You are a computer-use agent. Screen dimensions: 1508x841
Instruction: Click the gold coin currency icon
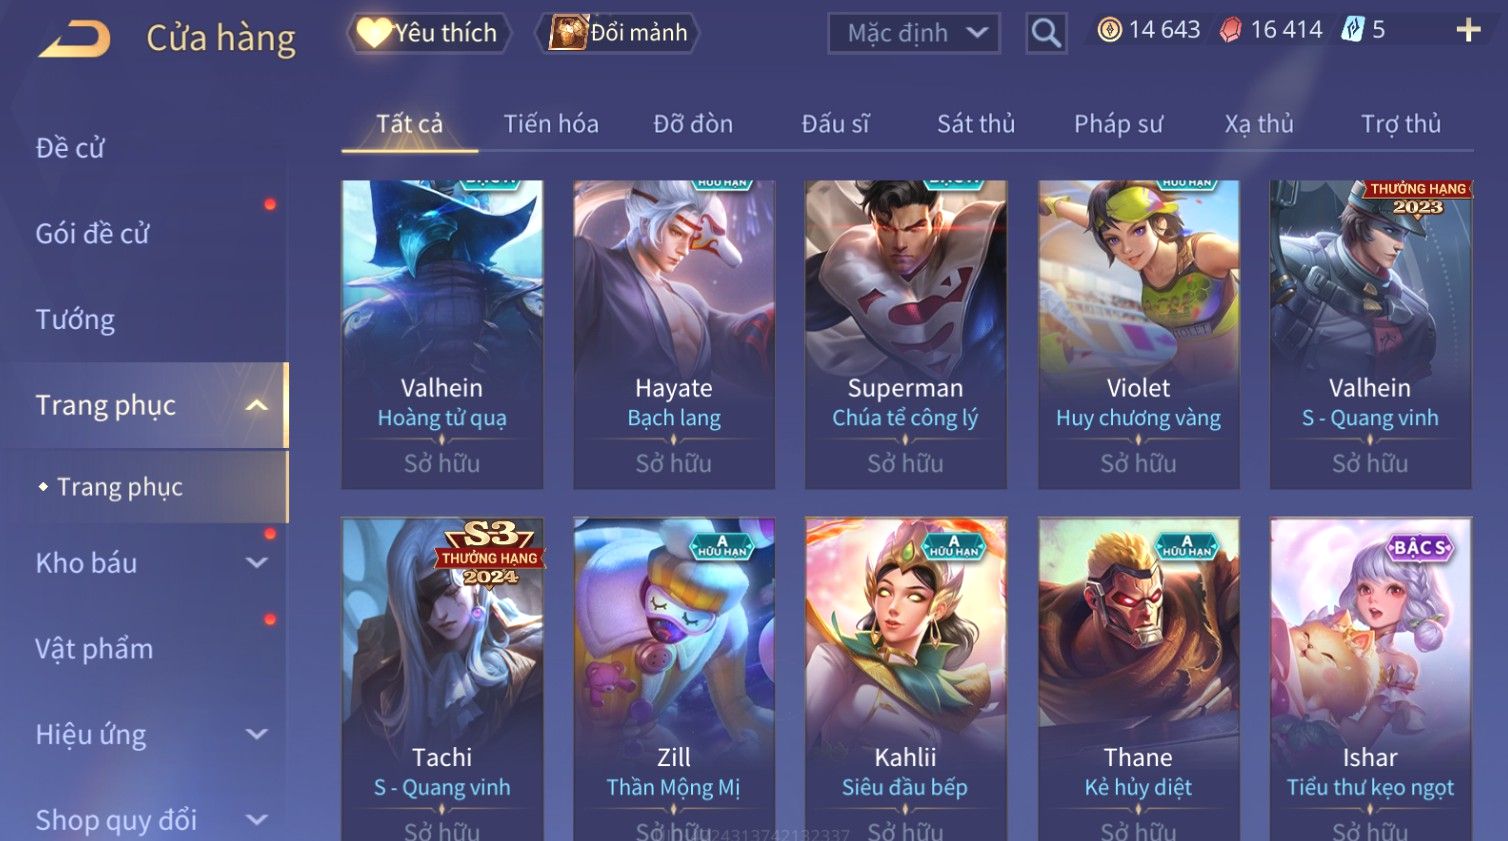[x=1109, y=30]
